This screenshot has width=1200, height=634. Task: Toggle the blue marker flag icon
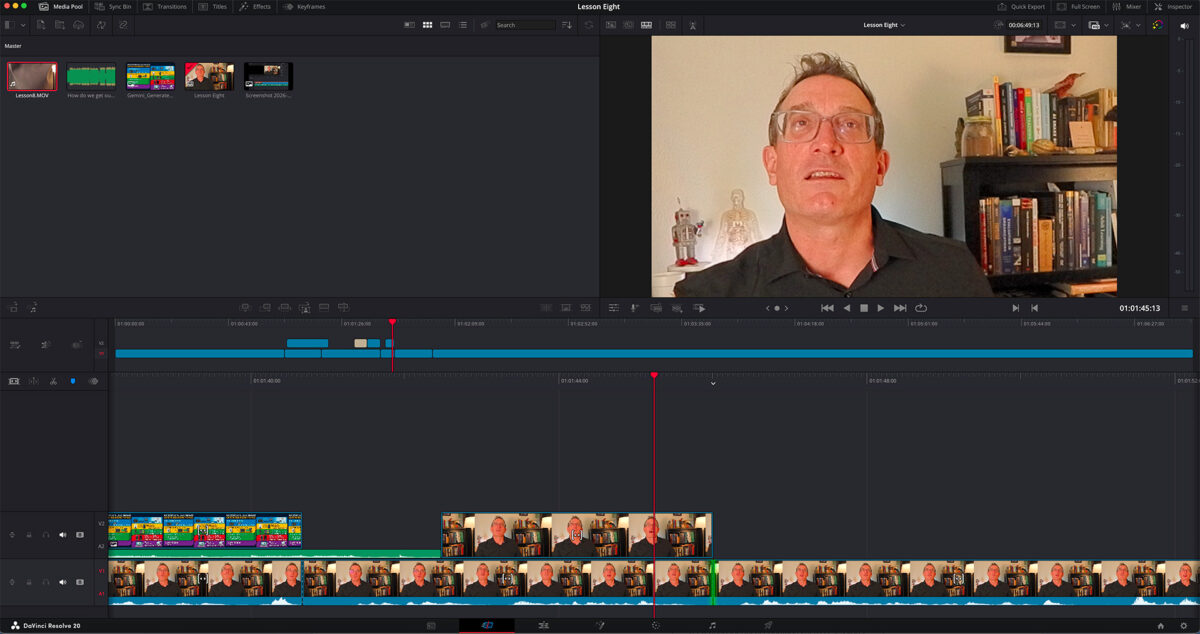(x=72, y=381)
